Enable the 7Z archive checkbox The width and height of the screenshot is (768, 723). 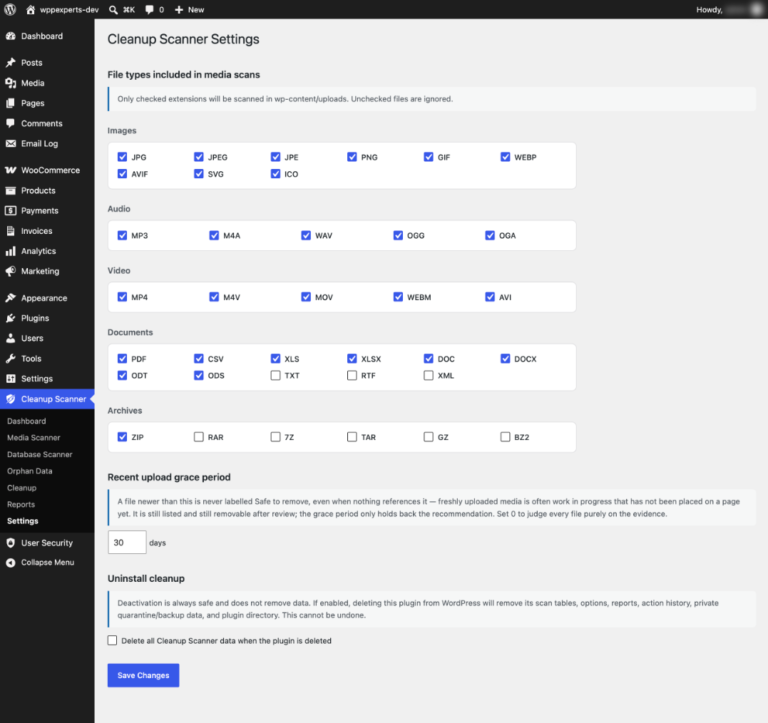(x=275, y=436)
